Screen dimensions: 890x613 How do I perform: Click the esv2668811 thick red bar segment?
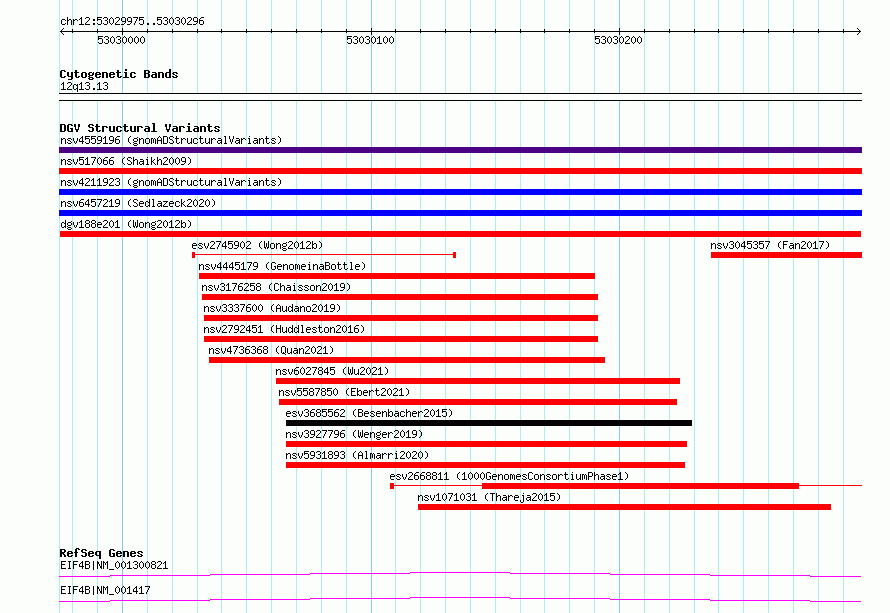(640, 486)
